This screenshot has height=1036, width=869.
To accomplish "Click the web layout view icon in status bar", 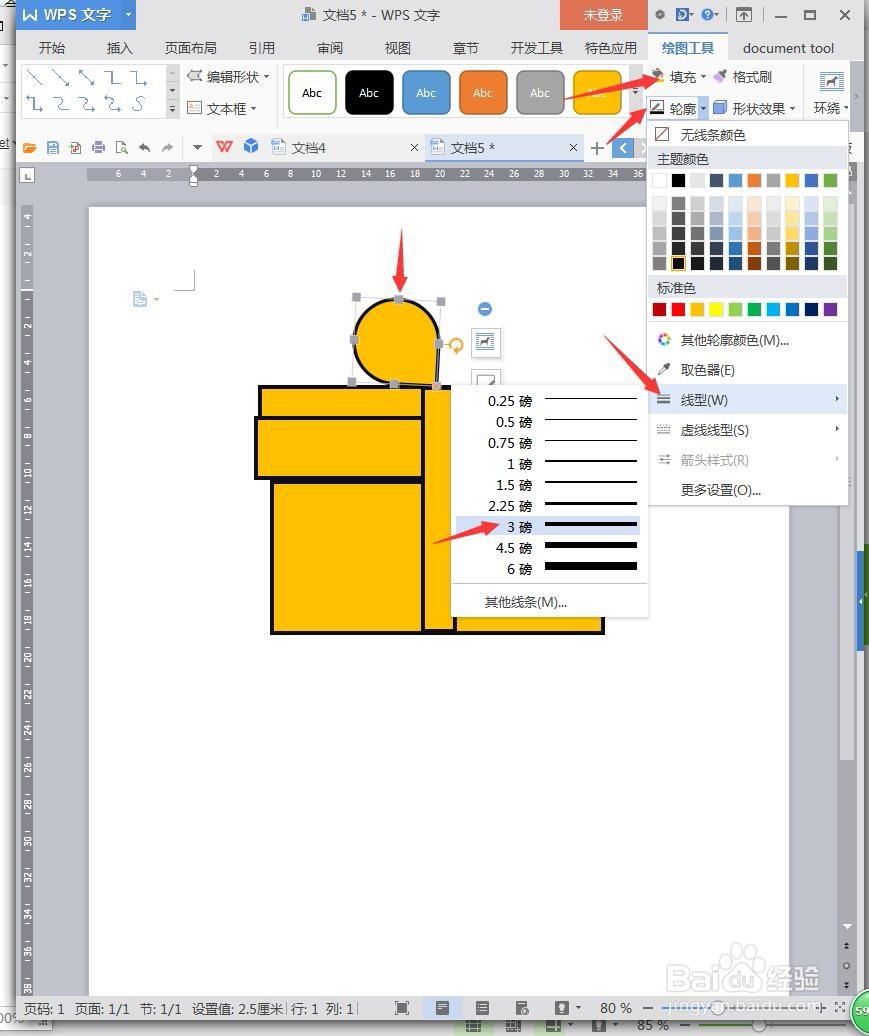I will (x=522, y=1008).
